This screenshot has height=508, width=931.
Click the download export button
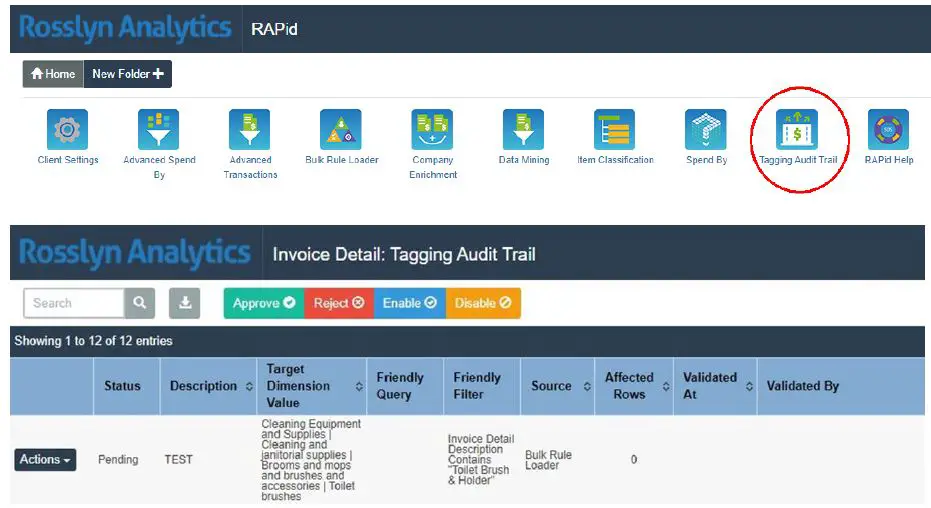click(x=185, y=303)
